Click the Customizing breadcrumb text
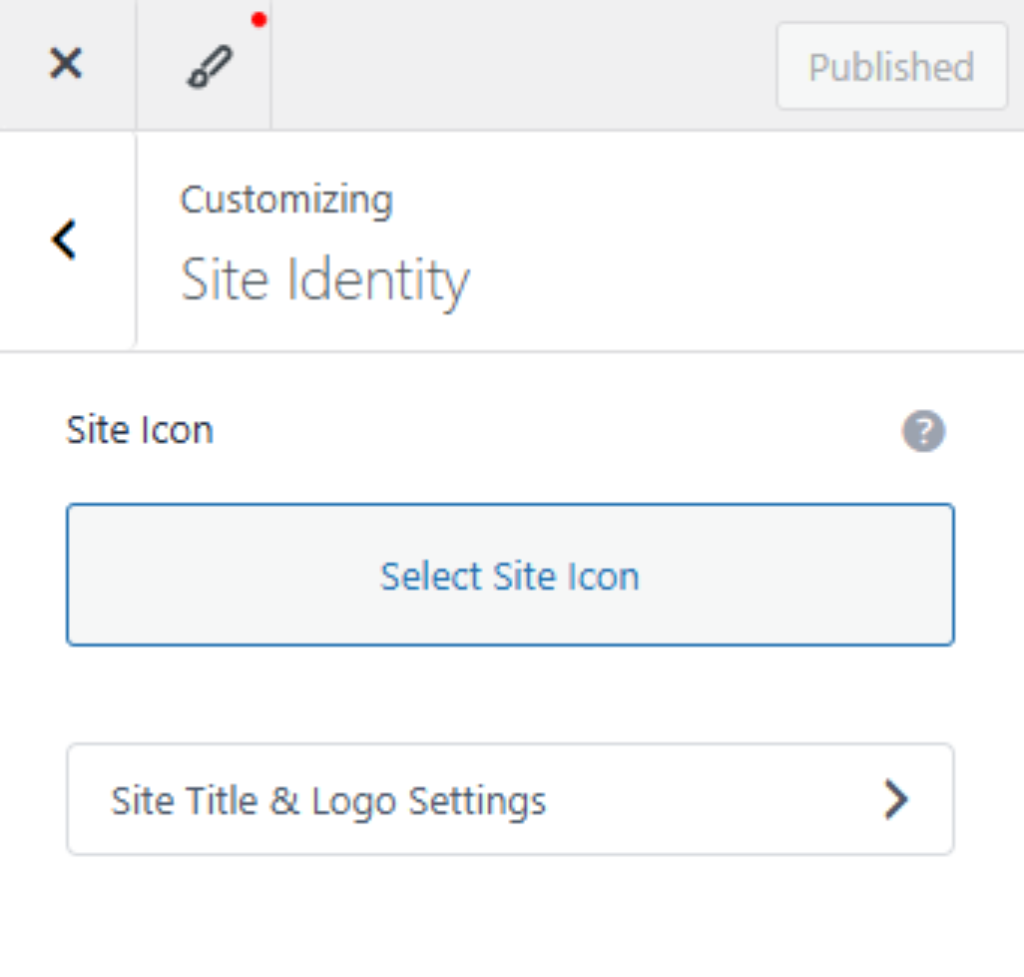1024x977 pixels. 286,200
